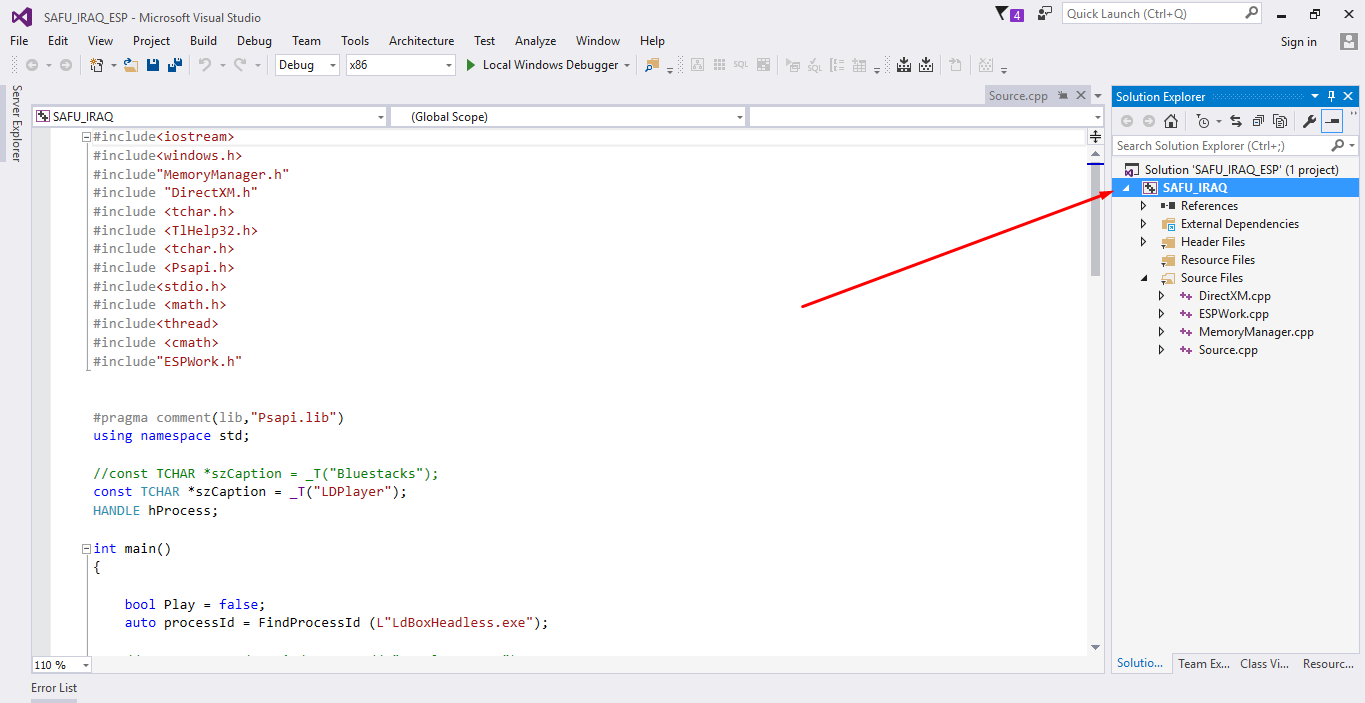1365x703 pixels.
Task: Open the SAFU_IRAQ project scope combo box
Action: (209, 117)
